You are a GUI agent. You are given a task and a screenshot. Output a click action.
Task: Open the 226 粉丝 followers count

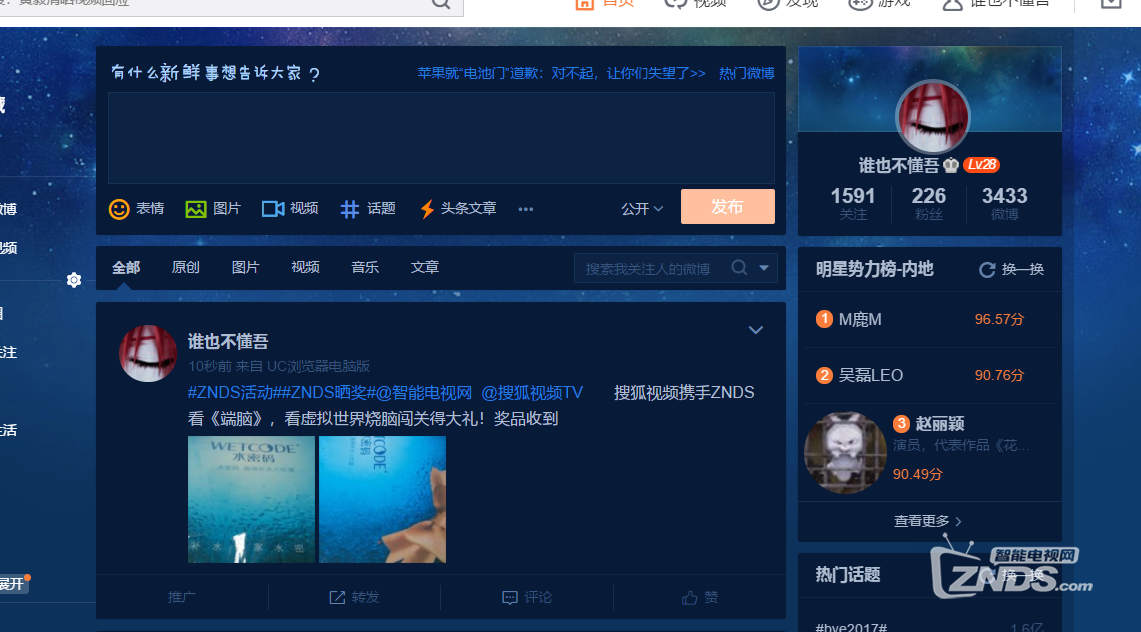click(929, 203)
